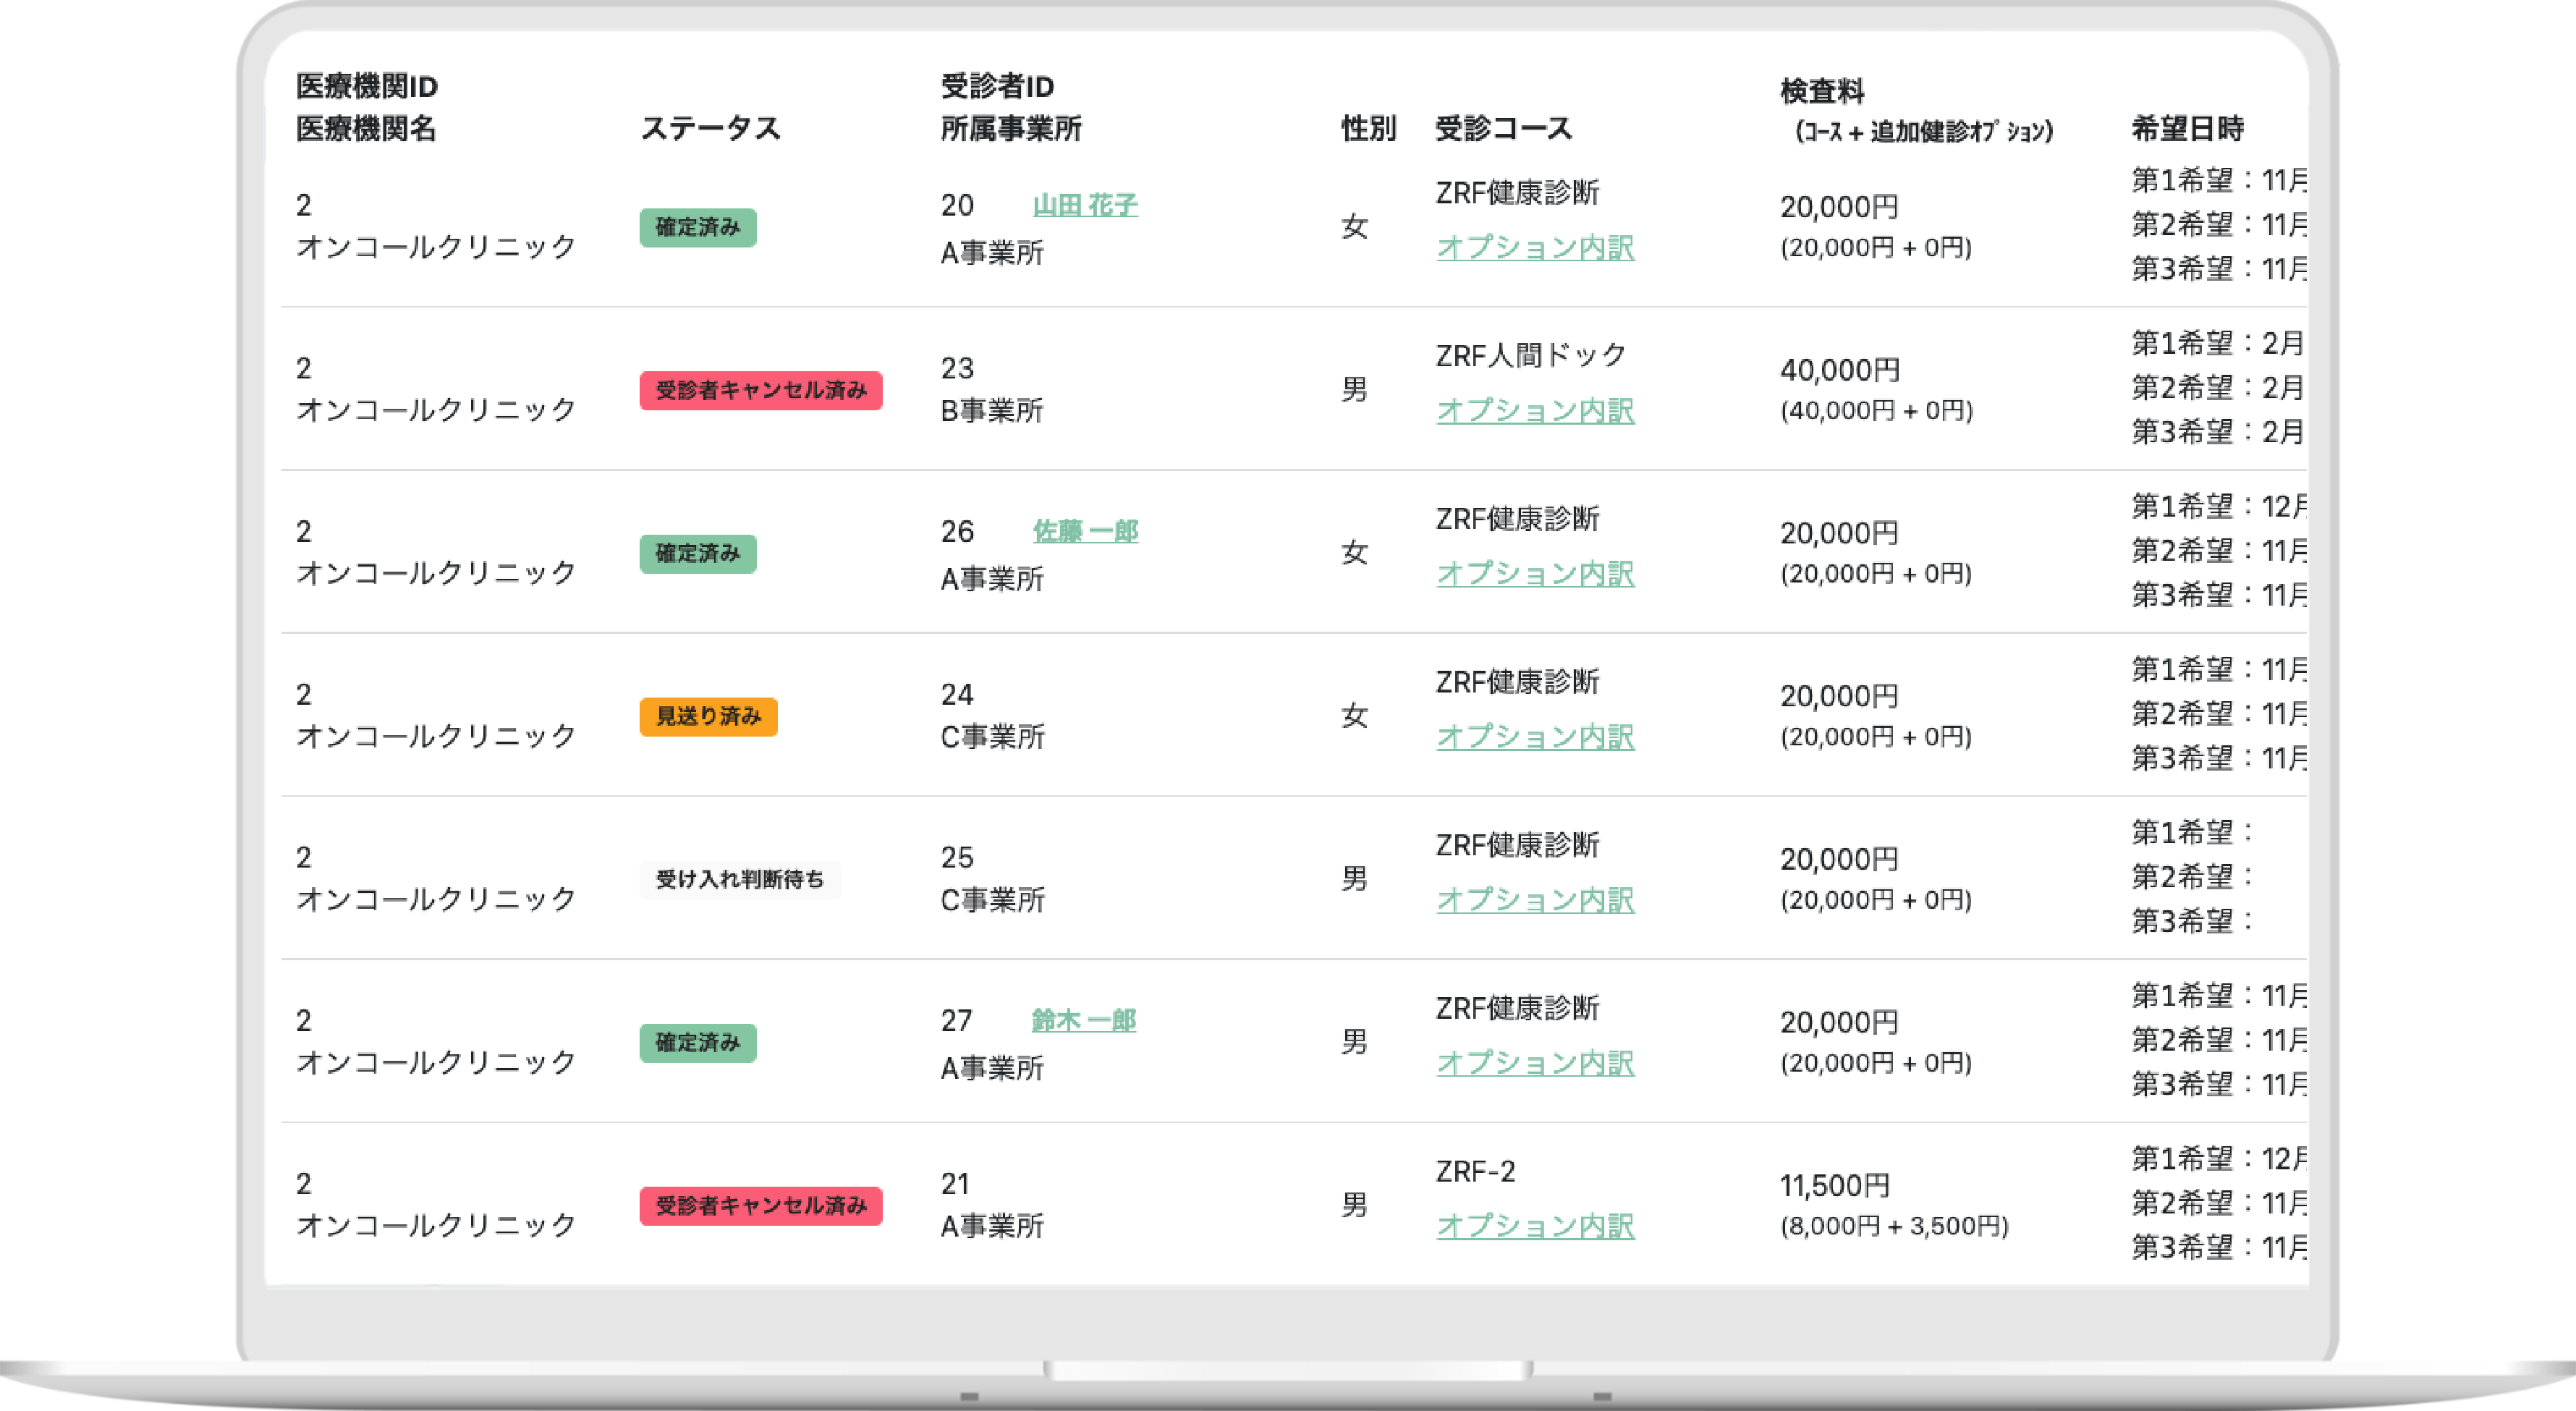This screenshot has height=1411, width=2576.
Task: Open オプション内訳 link for patient 20
Action: click(x=1535, y=247)
